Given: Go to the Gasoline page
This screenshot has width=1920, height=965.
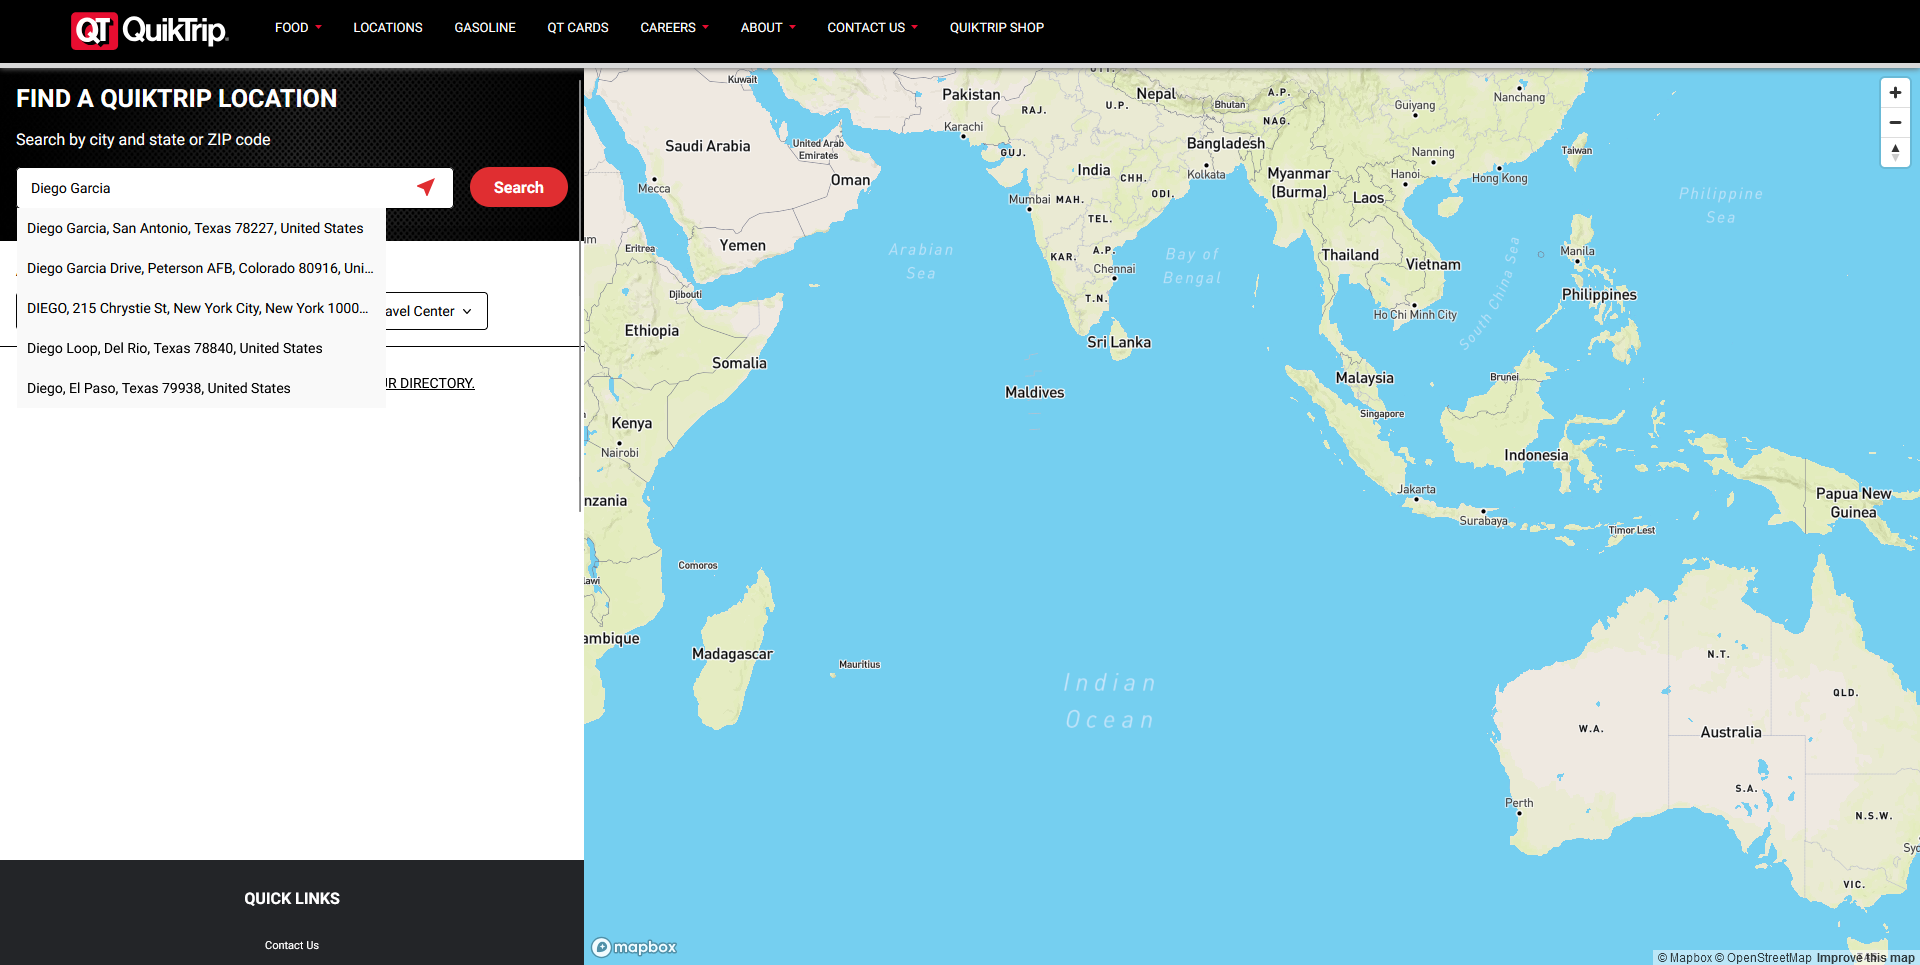Looking at the screenshot, I should [485, 28].
